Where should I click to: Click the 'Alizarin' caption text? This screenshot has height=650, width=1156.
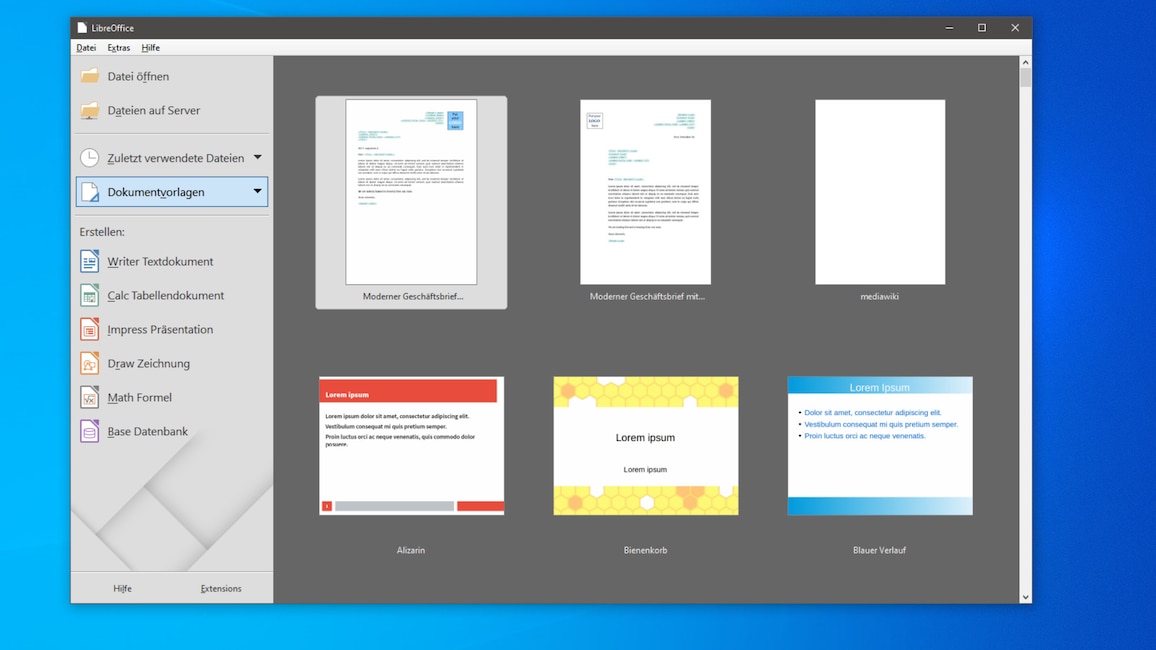pos(411,550)
